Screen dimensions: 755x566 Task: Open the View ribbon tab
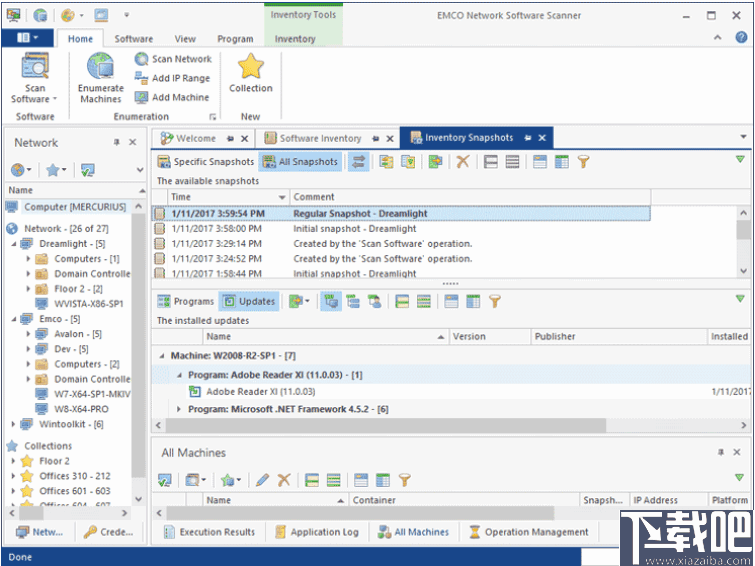[x=185, y=39]
